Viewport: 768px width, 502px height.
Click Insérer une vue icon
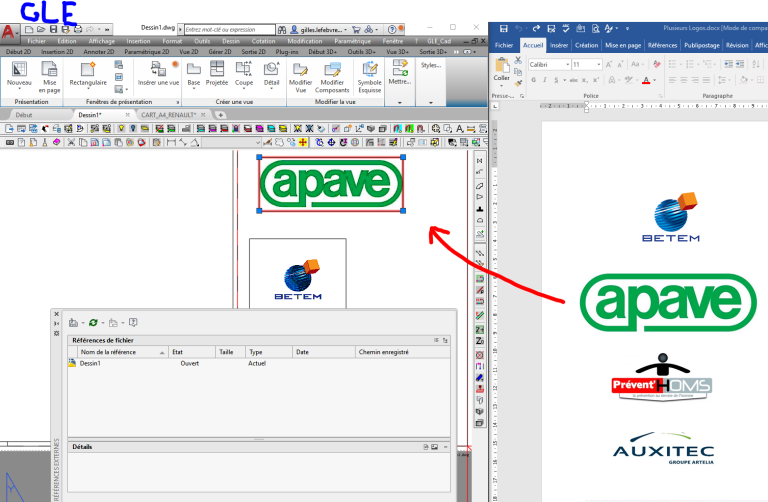[x=158, y=70]
